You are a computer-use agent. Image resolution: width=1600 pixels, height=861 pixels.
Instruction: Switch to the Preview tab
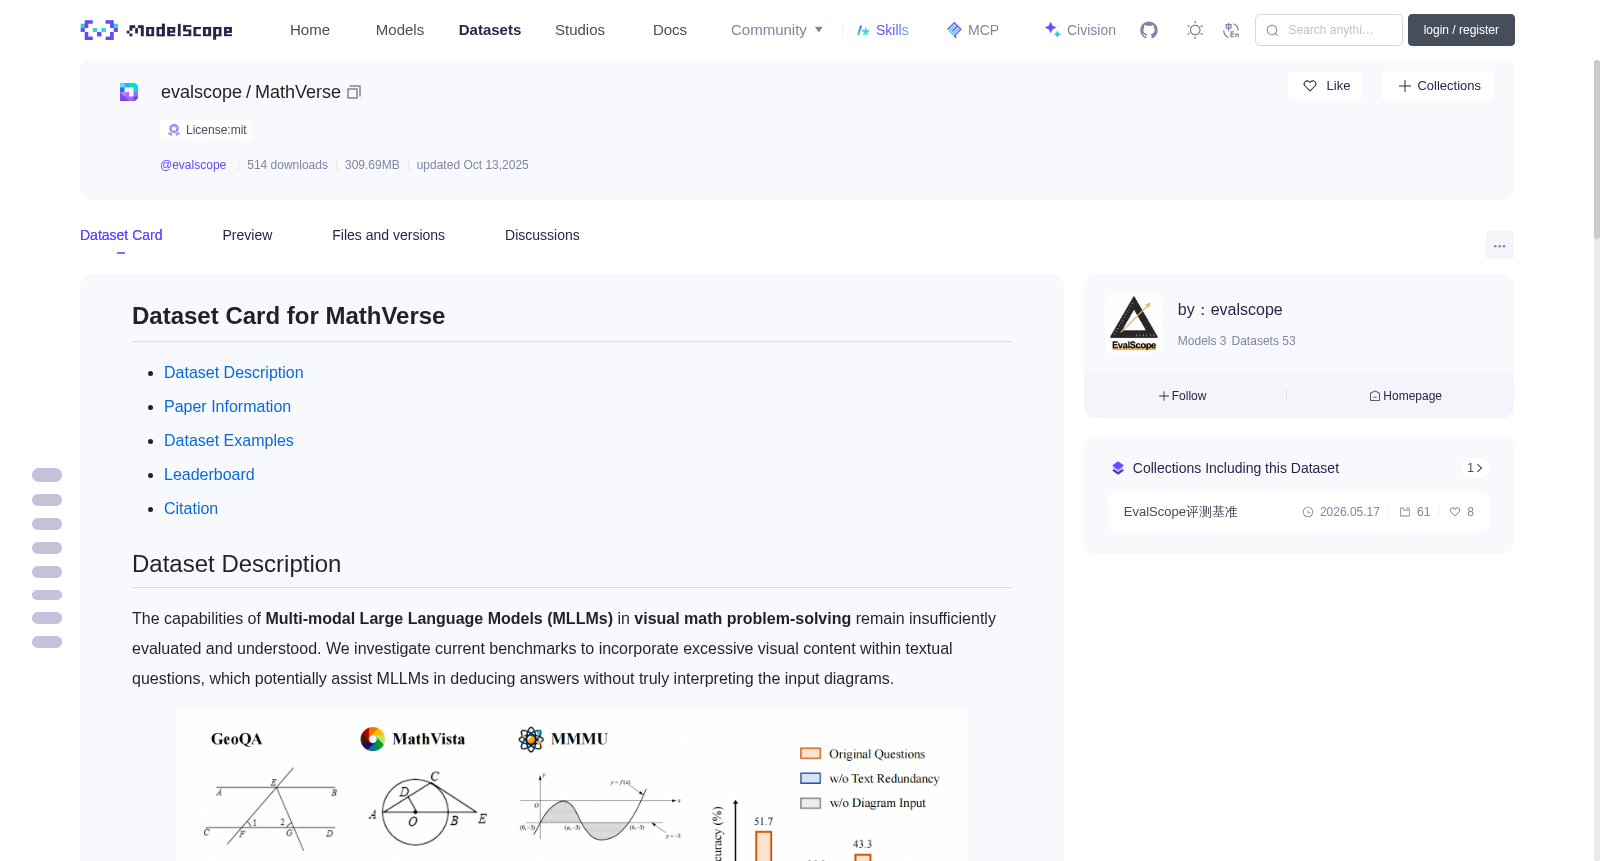point(247,235)
